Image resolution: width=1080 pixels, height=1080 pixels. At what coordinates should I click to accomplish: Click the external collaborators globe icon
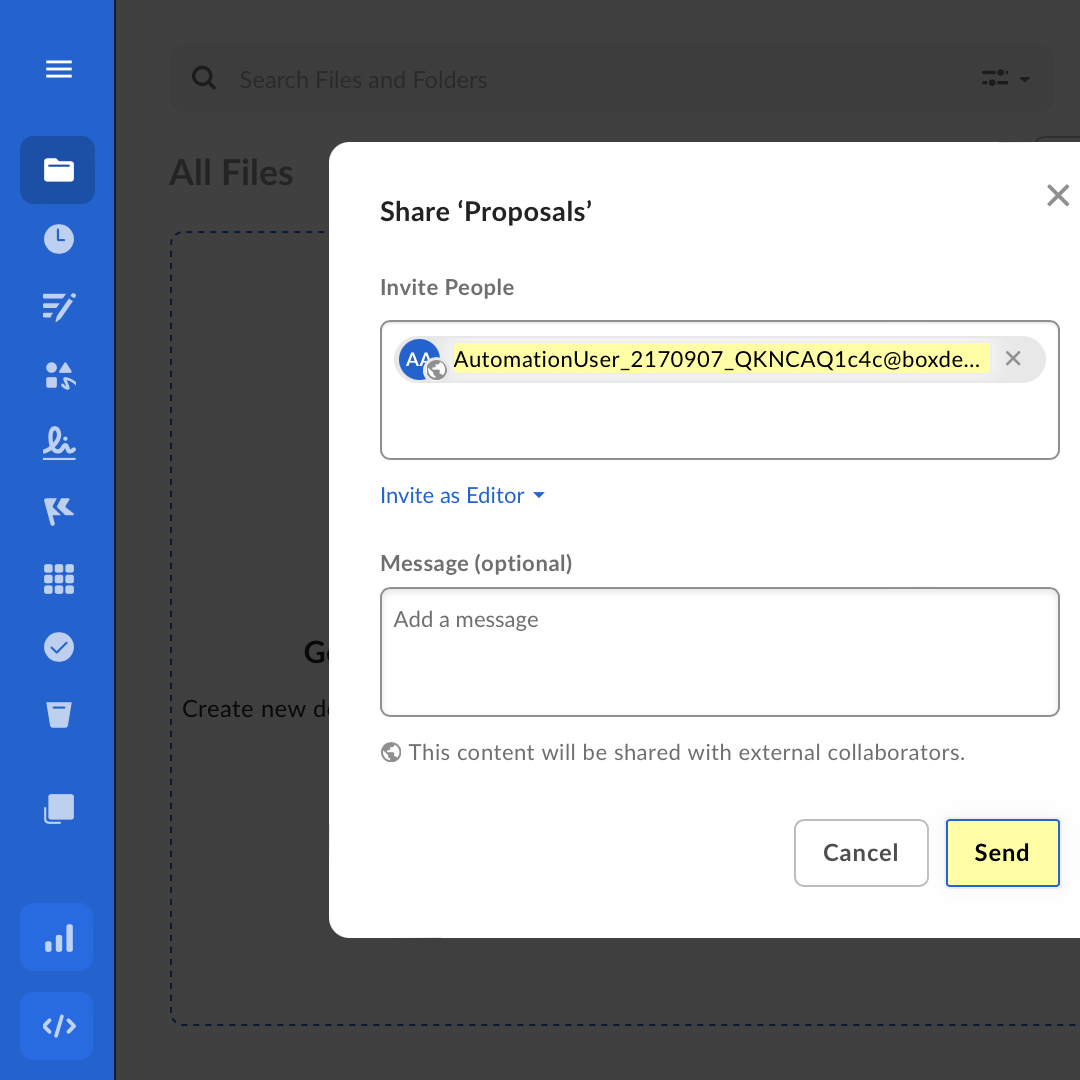pos(391,752)
